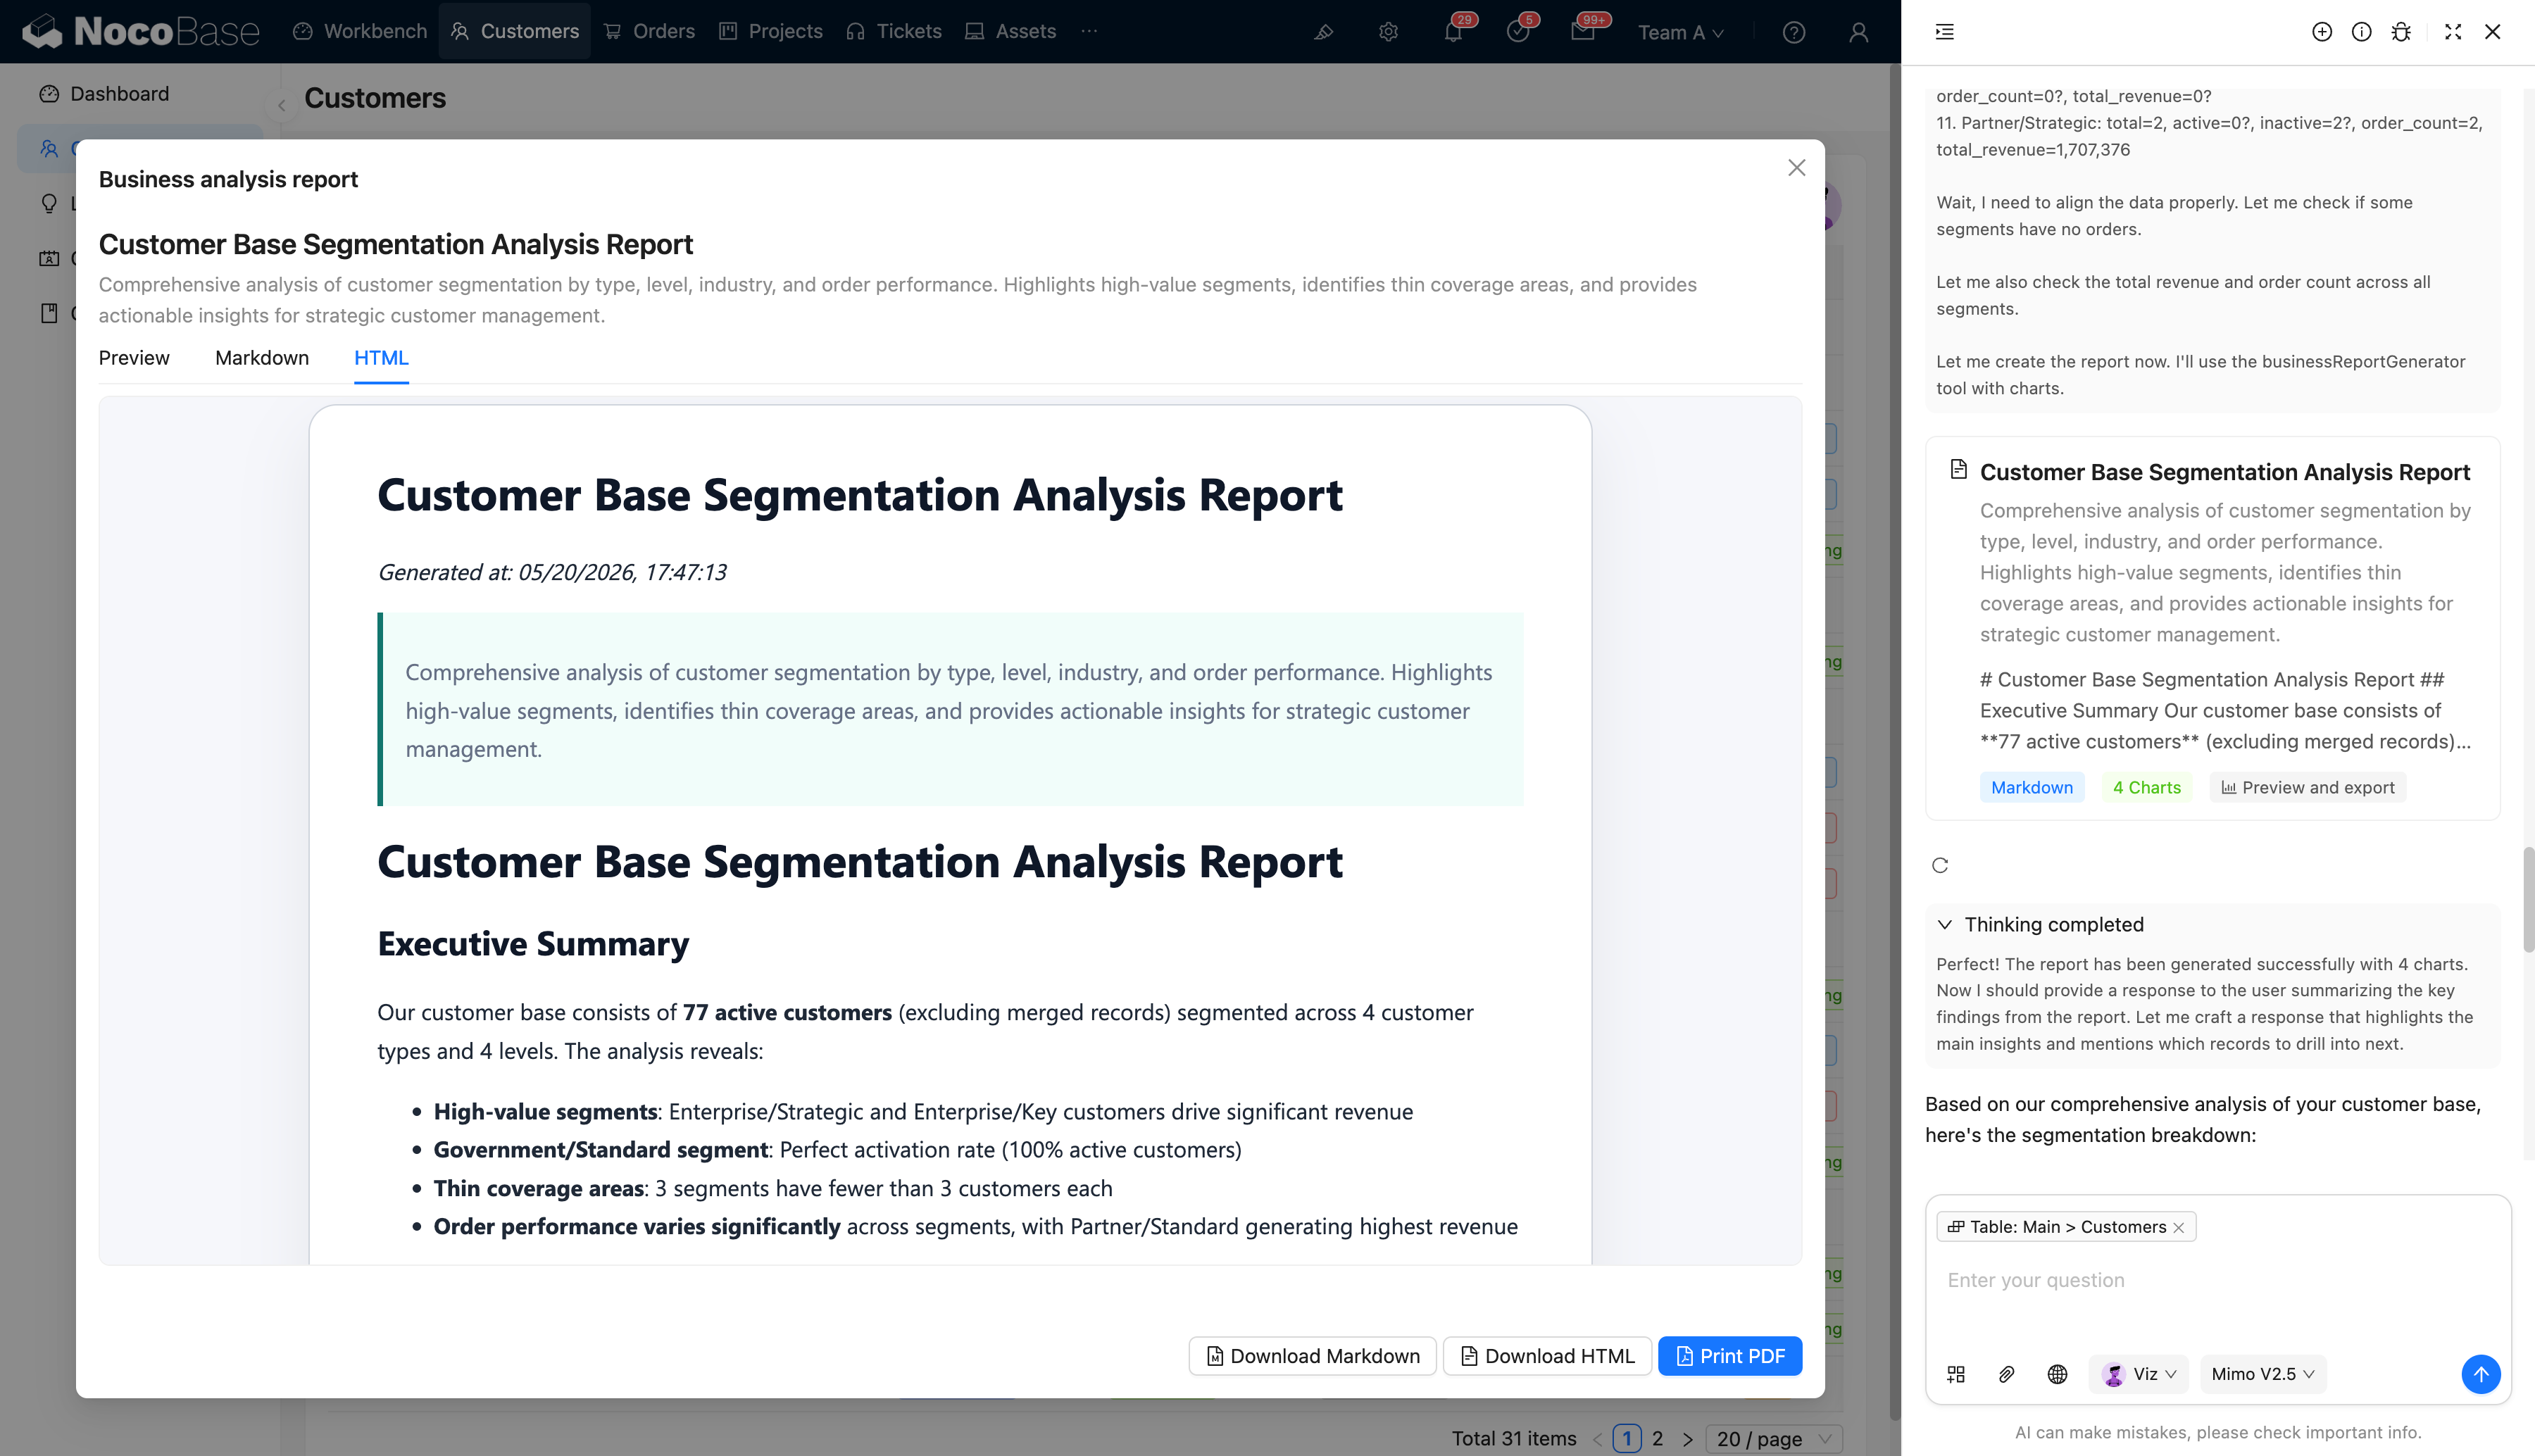This screenshot has height=1456, width=2535.
Task: Open the user profile icon
Action: click(1858, 32)
